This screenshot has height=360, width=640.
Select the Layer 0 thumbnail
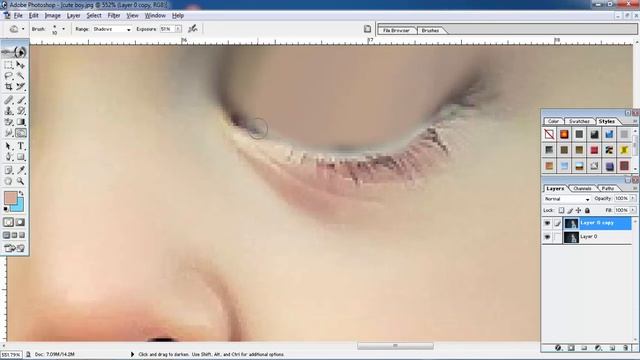(x=571, y=237)
